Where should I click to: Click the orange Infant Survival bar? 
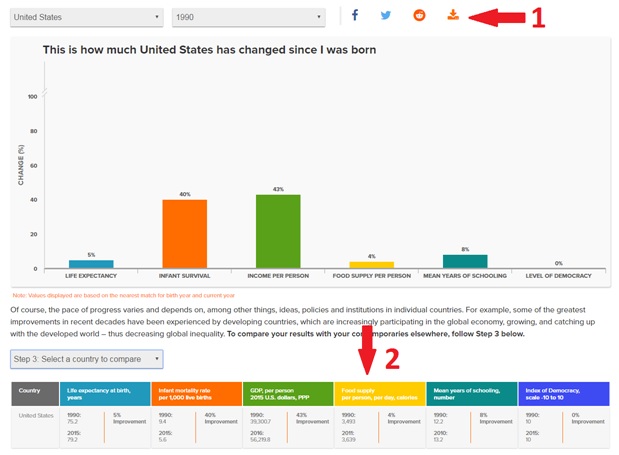click(185, 234)
